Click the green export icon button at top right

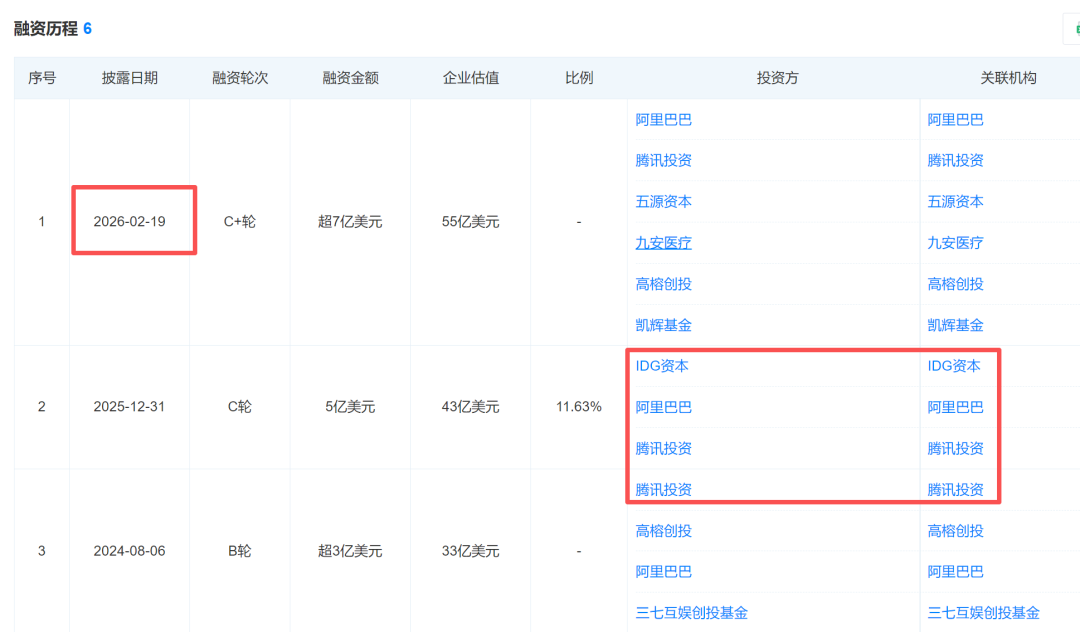(1073, 29)
